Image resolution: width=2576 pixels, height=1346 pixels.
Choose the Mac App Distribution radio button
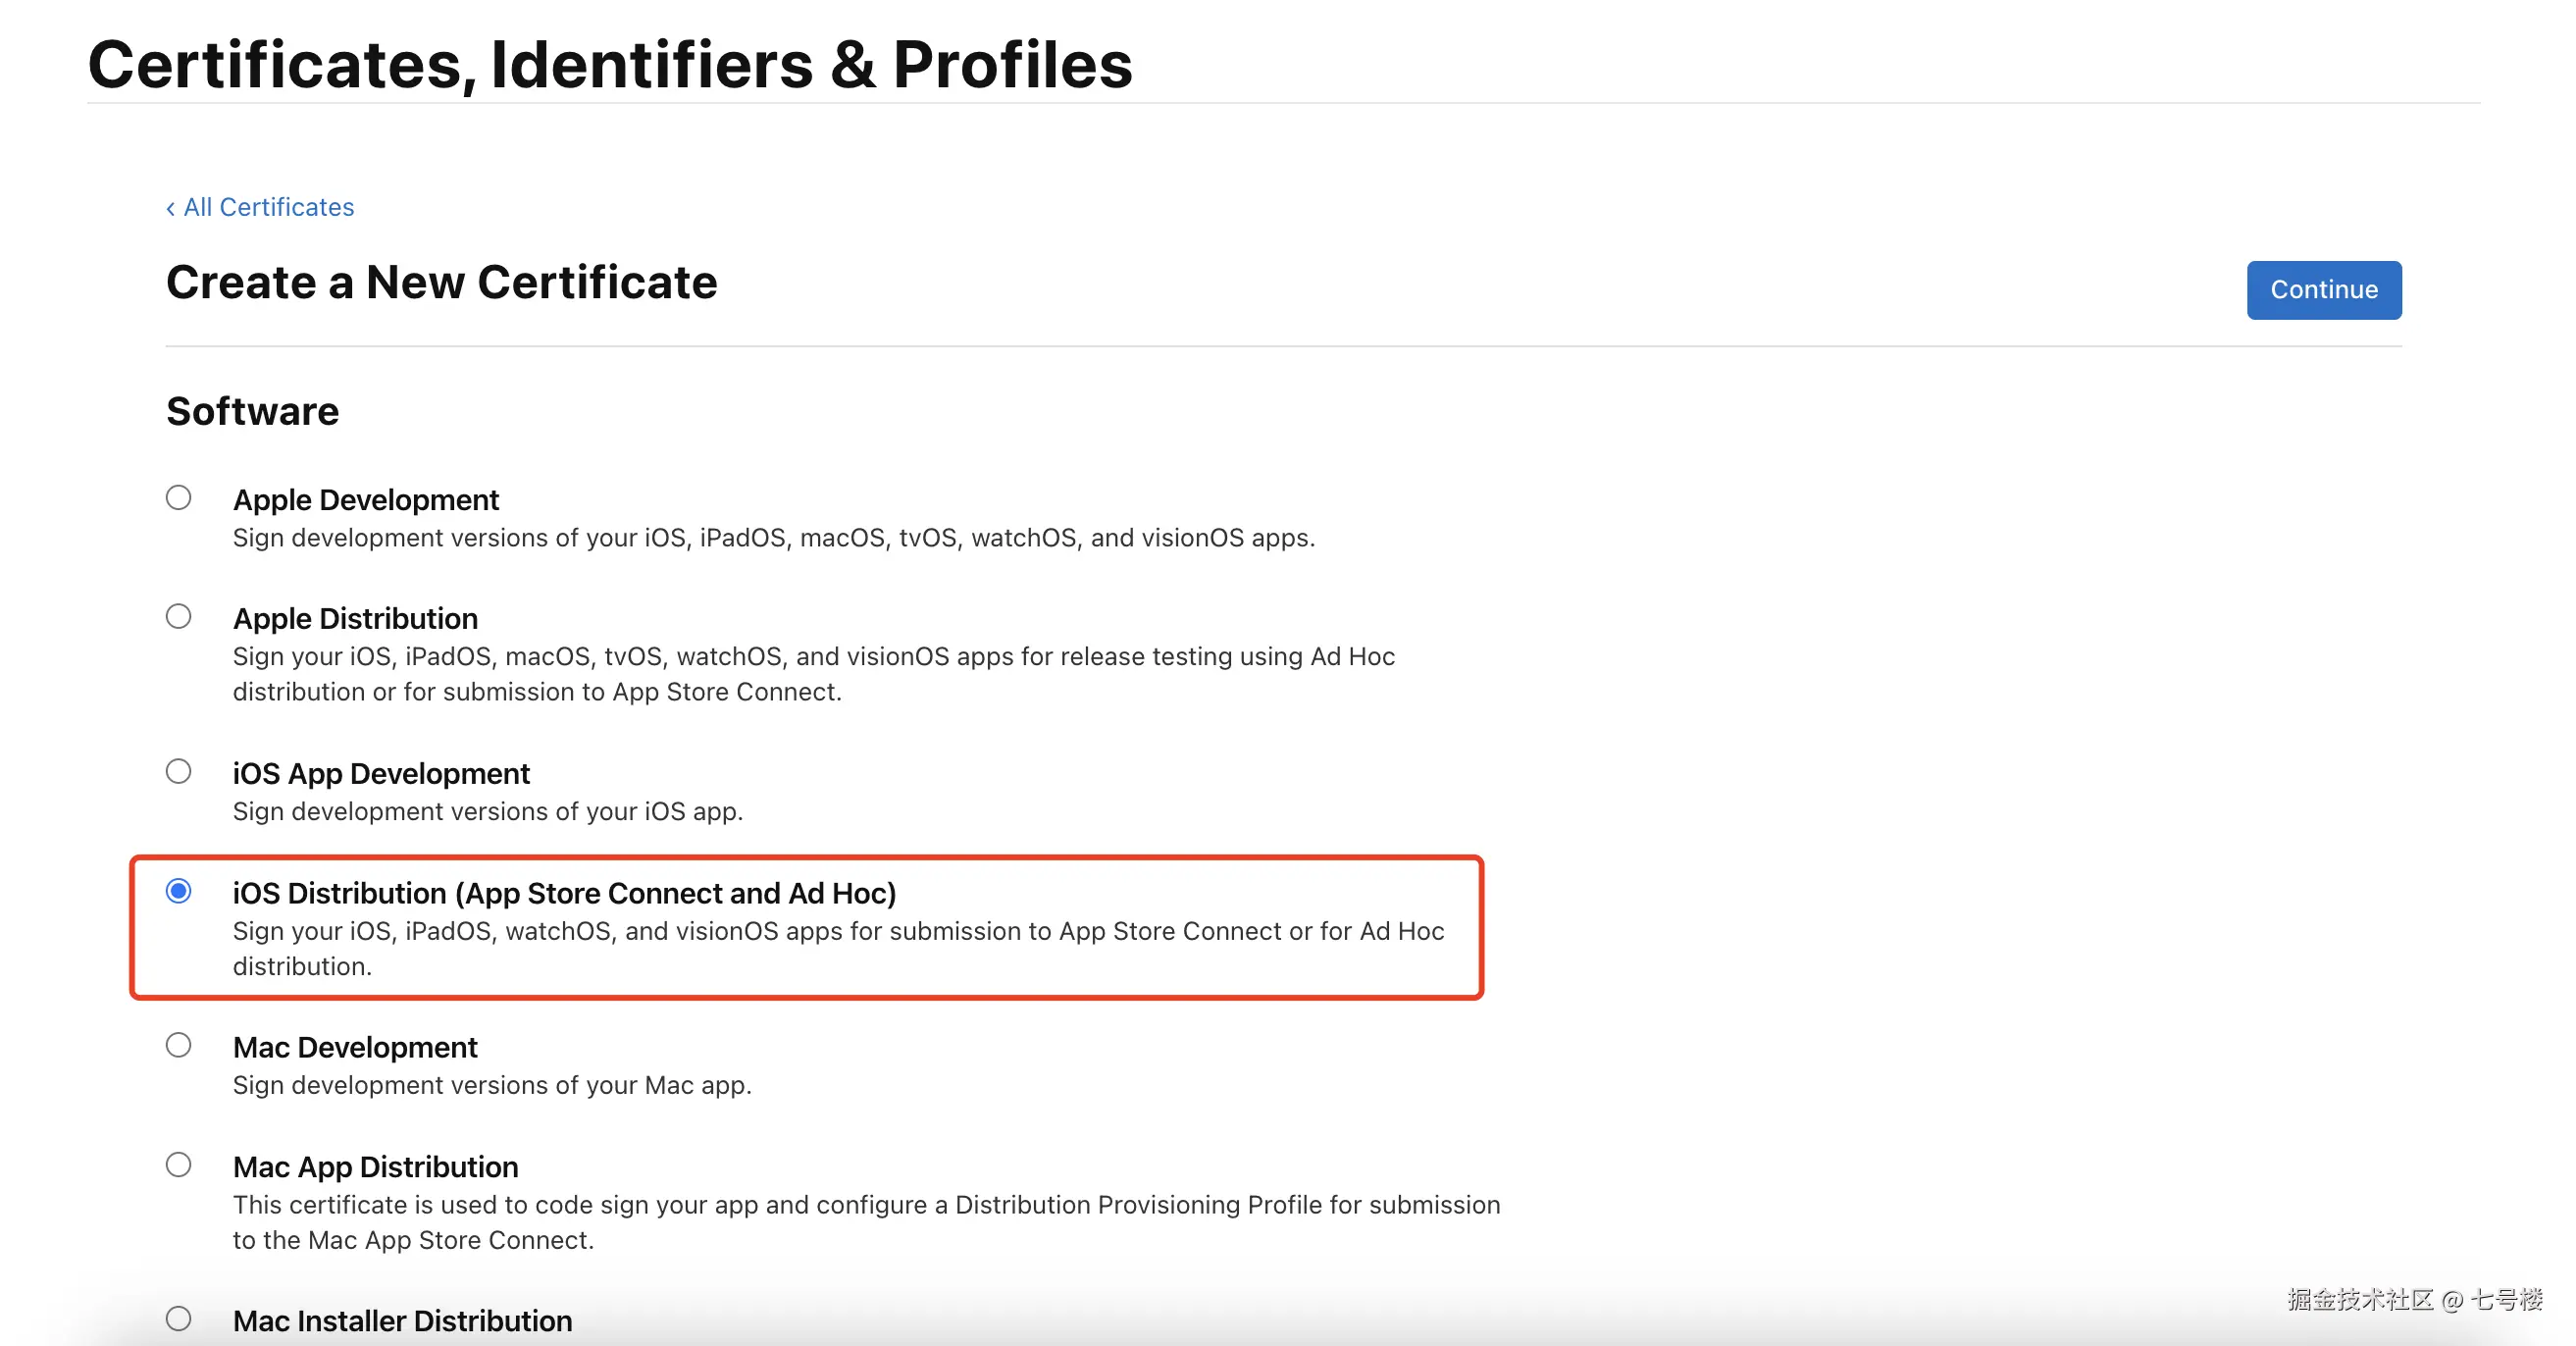click(x=179, y=1165)
